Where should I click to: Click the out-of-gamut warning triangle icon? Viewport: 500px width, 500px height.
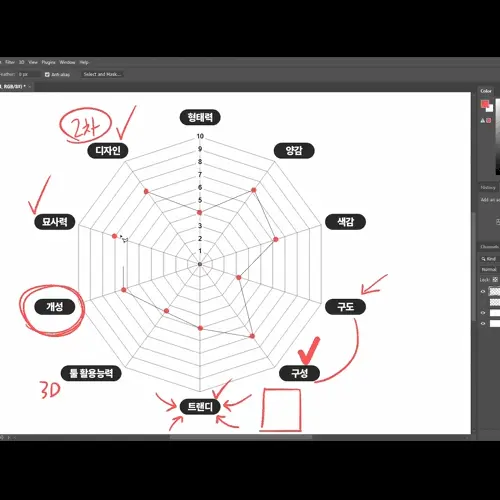tap(482, 120)
